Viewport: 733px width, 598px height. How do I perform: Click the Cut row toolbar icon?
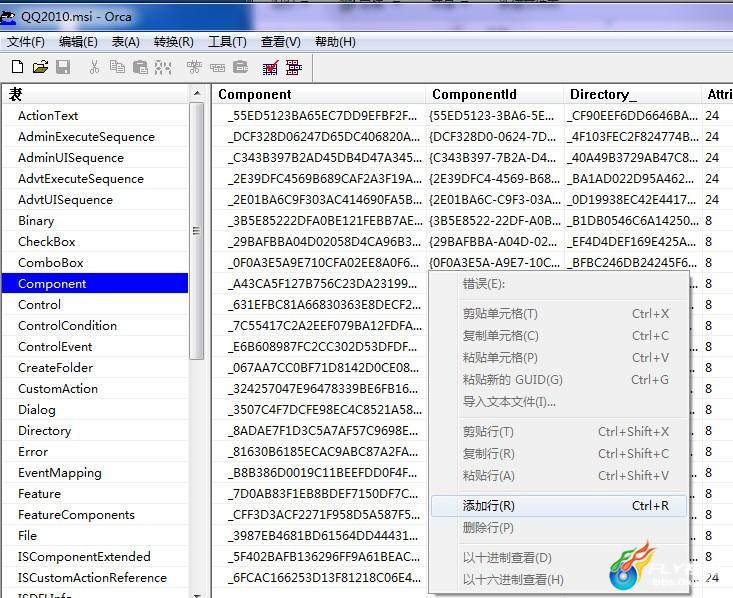(194, 67)
